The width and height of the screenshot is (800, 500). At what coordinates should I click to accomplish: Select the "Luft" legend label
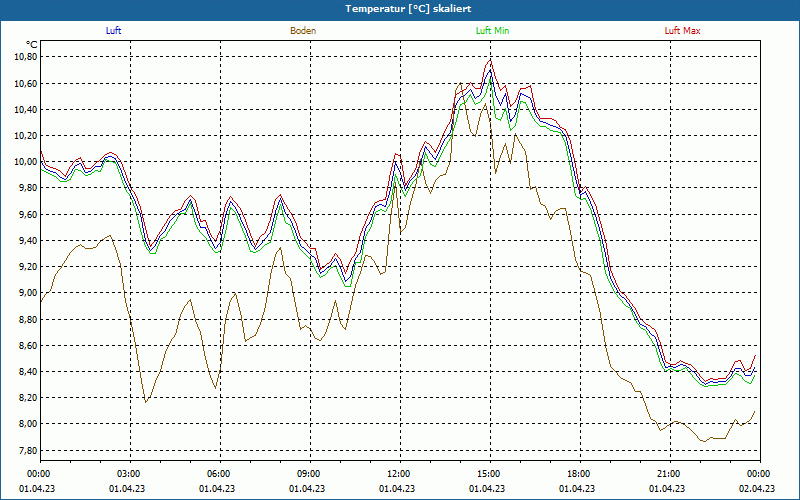click(113, 31)
